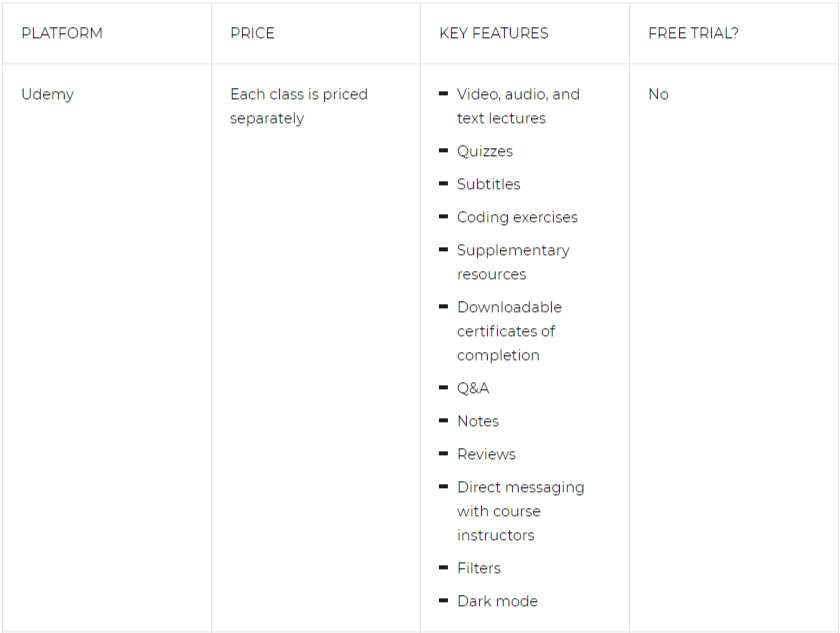Click the bullet next to Notes
Screen dimensions: 840x633
443,421
